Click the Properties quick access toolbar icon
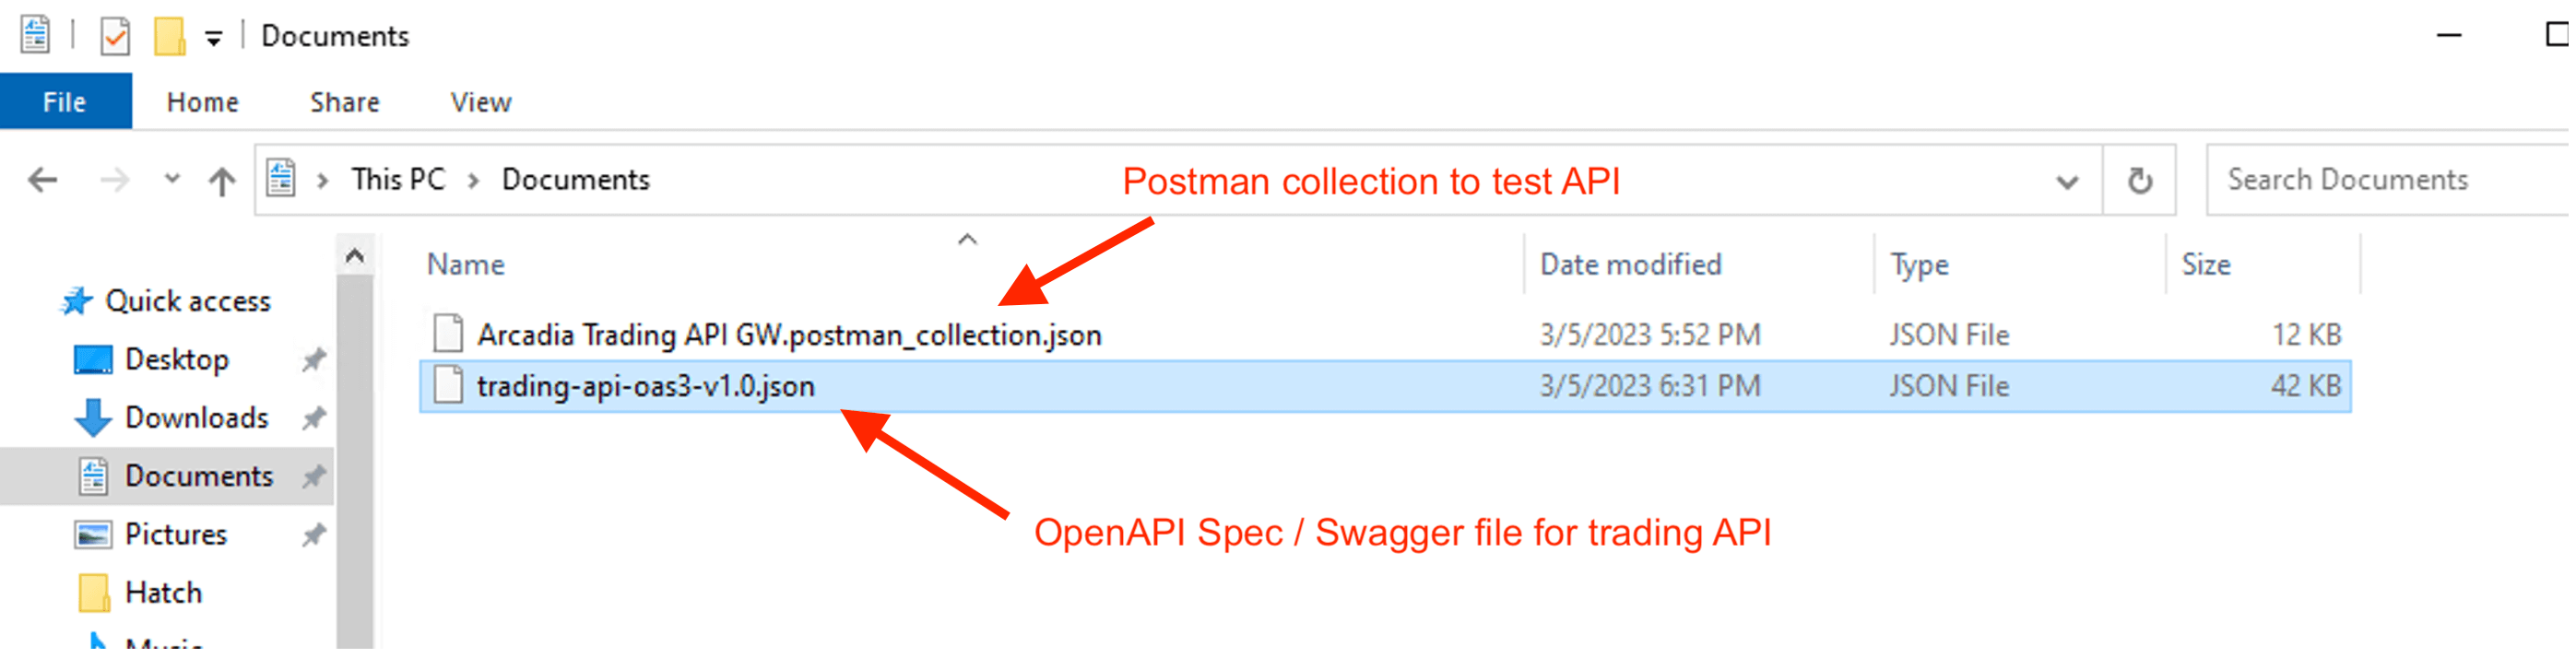Viewport: 2576px width, 658px height. [x=115, y=37]
